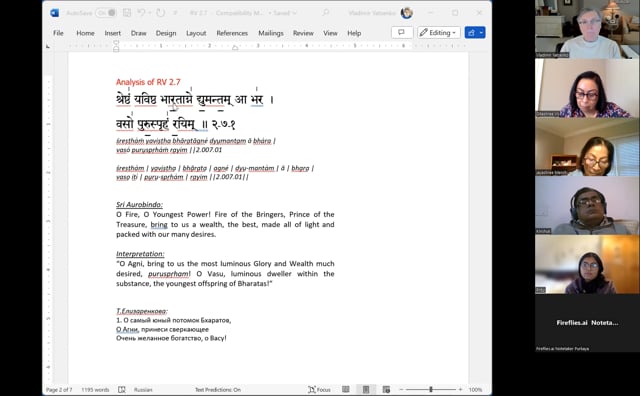Click the 'Sri Aurobindo:' heading text
The width and height of the screenshot is (640, 396).
pos(139,205)
